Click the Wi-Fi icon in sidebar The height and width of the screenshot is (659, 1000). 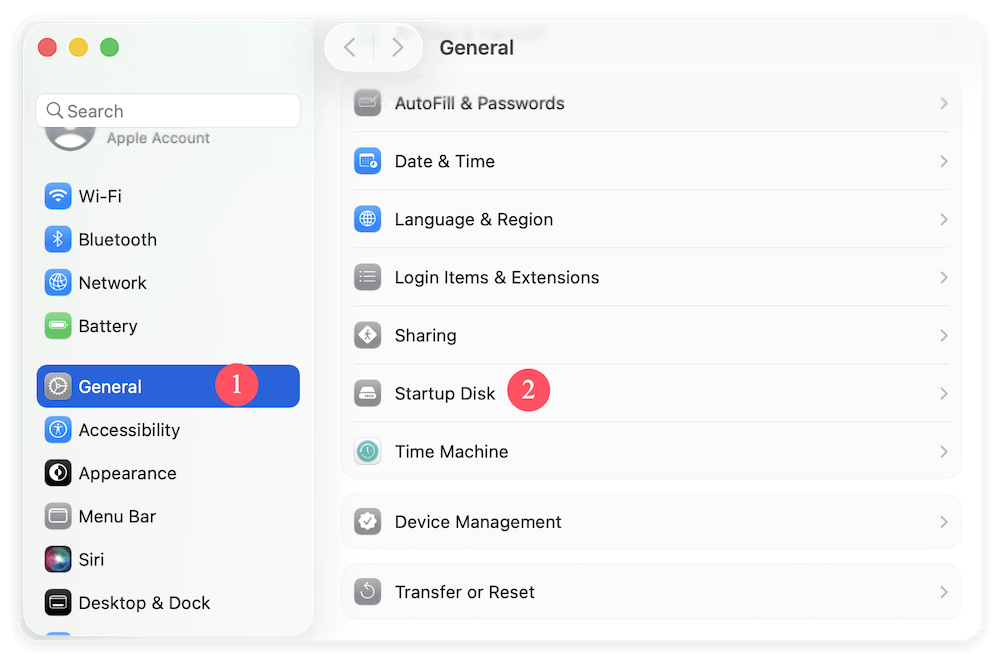(x=58, y=196)
